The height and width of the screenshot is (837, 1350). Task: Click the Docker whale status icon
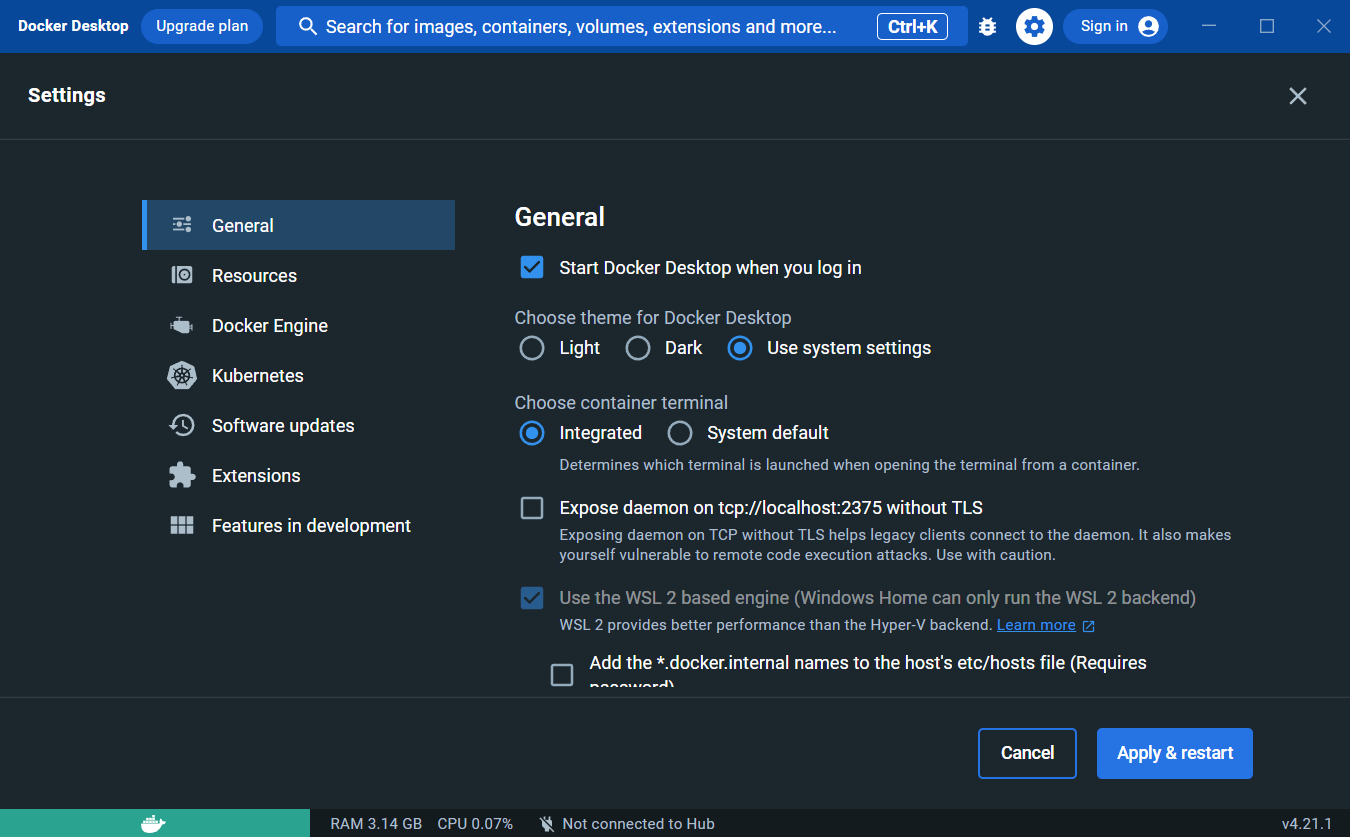click(x=152, y=823)
